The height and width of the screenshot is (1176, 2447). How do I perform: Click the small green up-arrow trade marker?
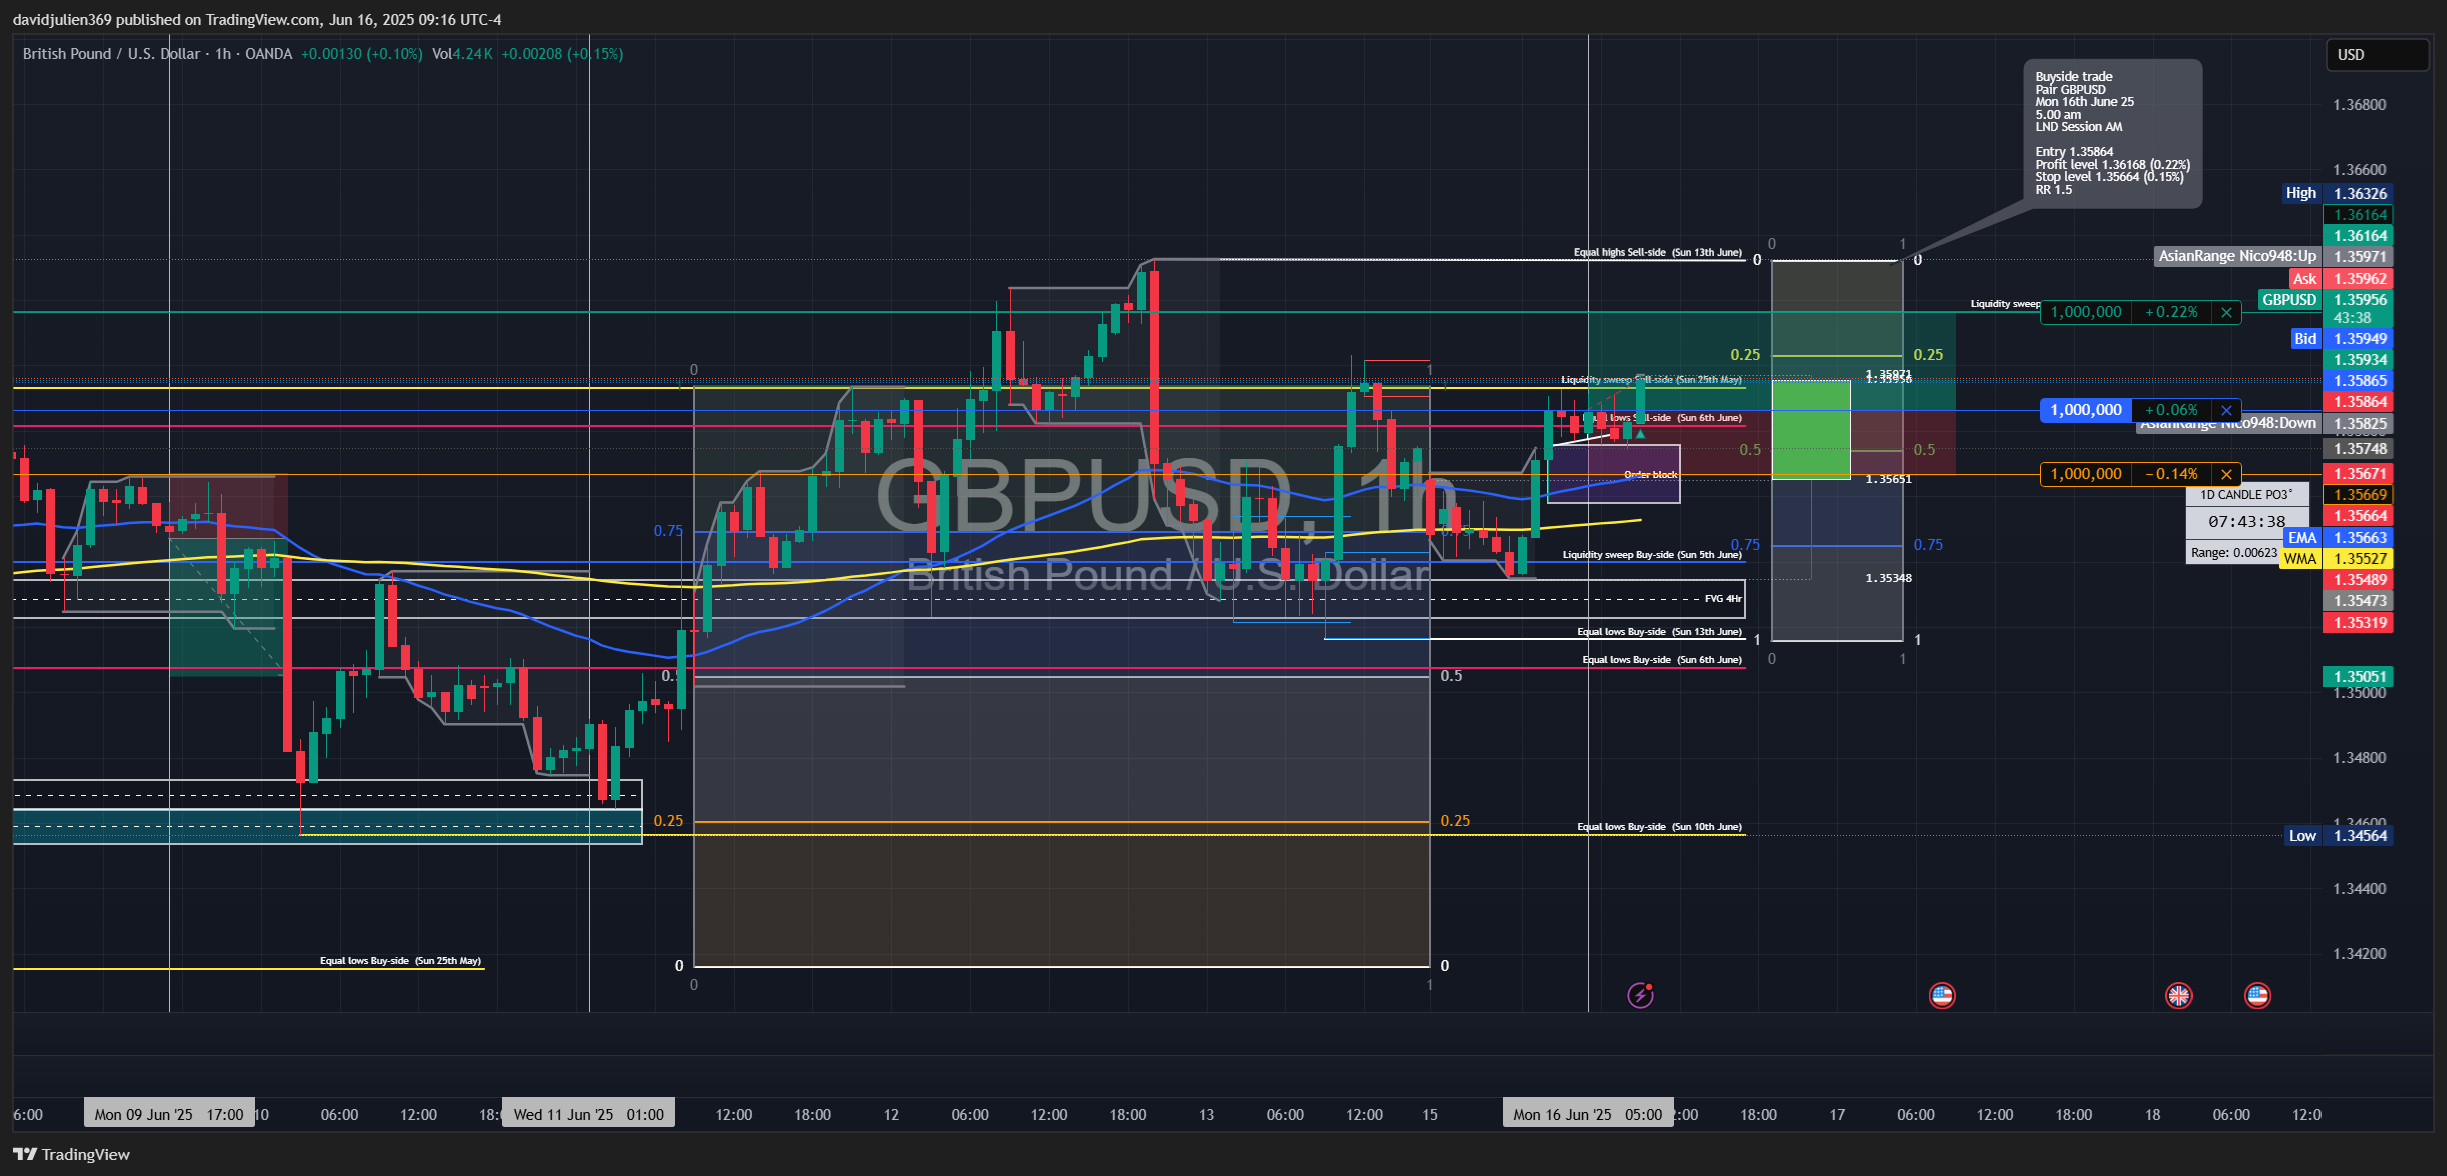1640,434
